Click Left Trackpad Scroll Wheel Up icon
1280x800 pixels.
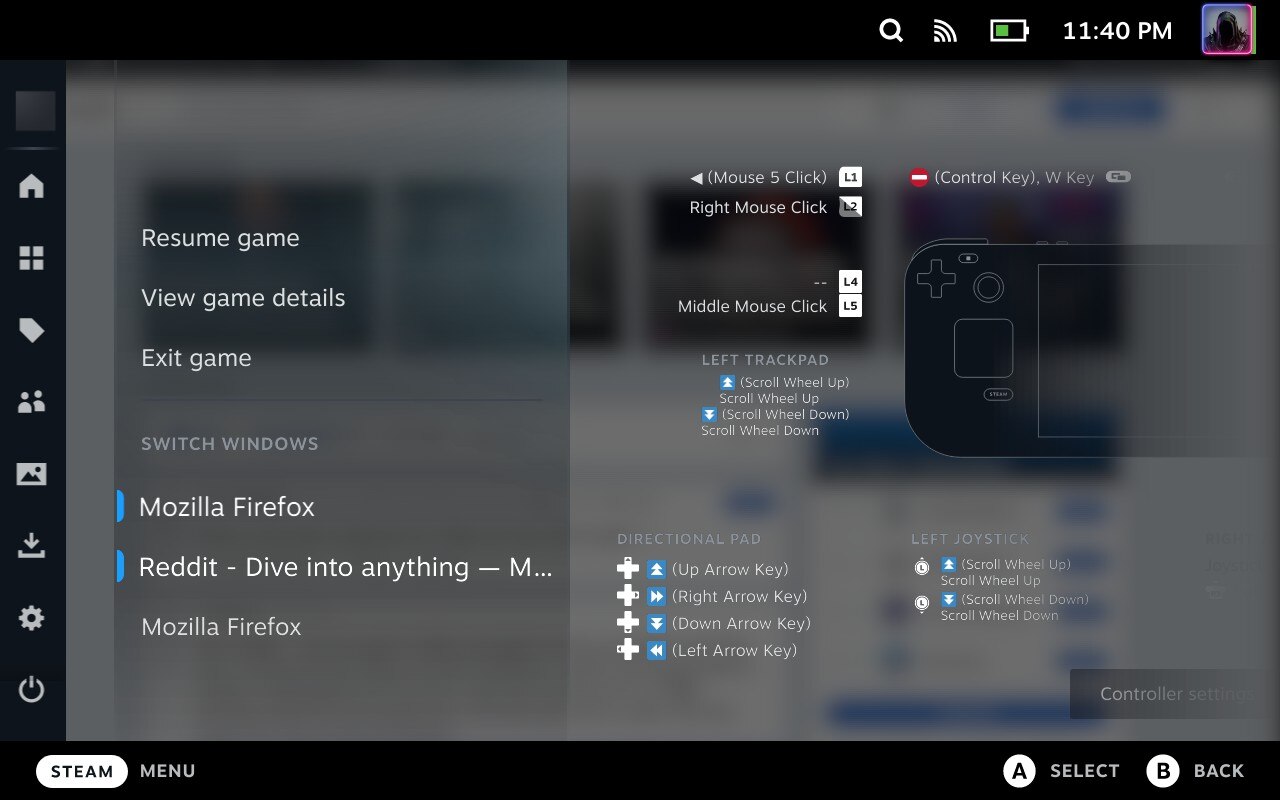[727, 382]
